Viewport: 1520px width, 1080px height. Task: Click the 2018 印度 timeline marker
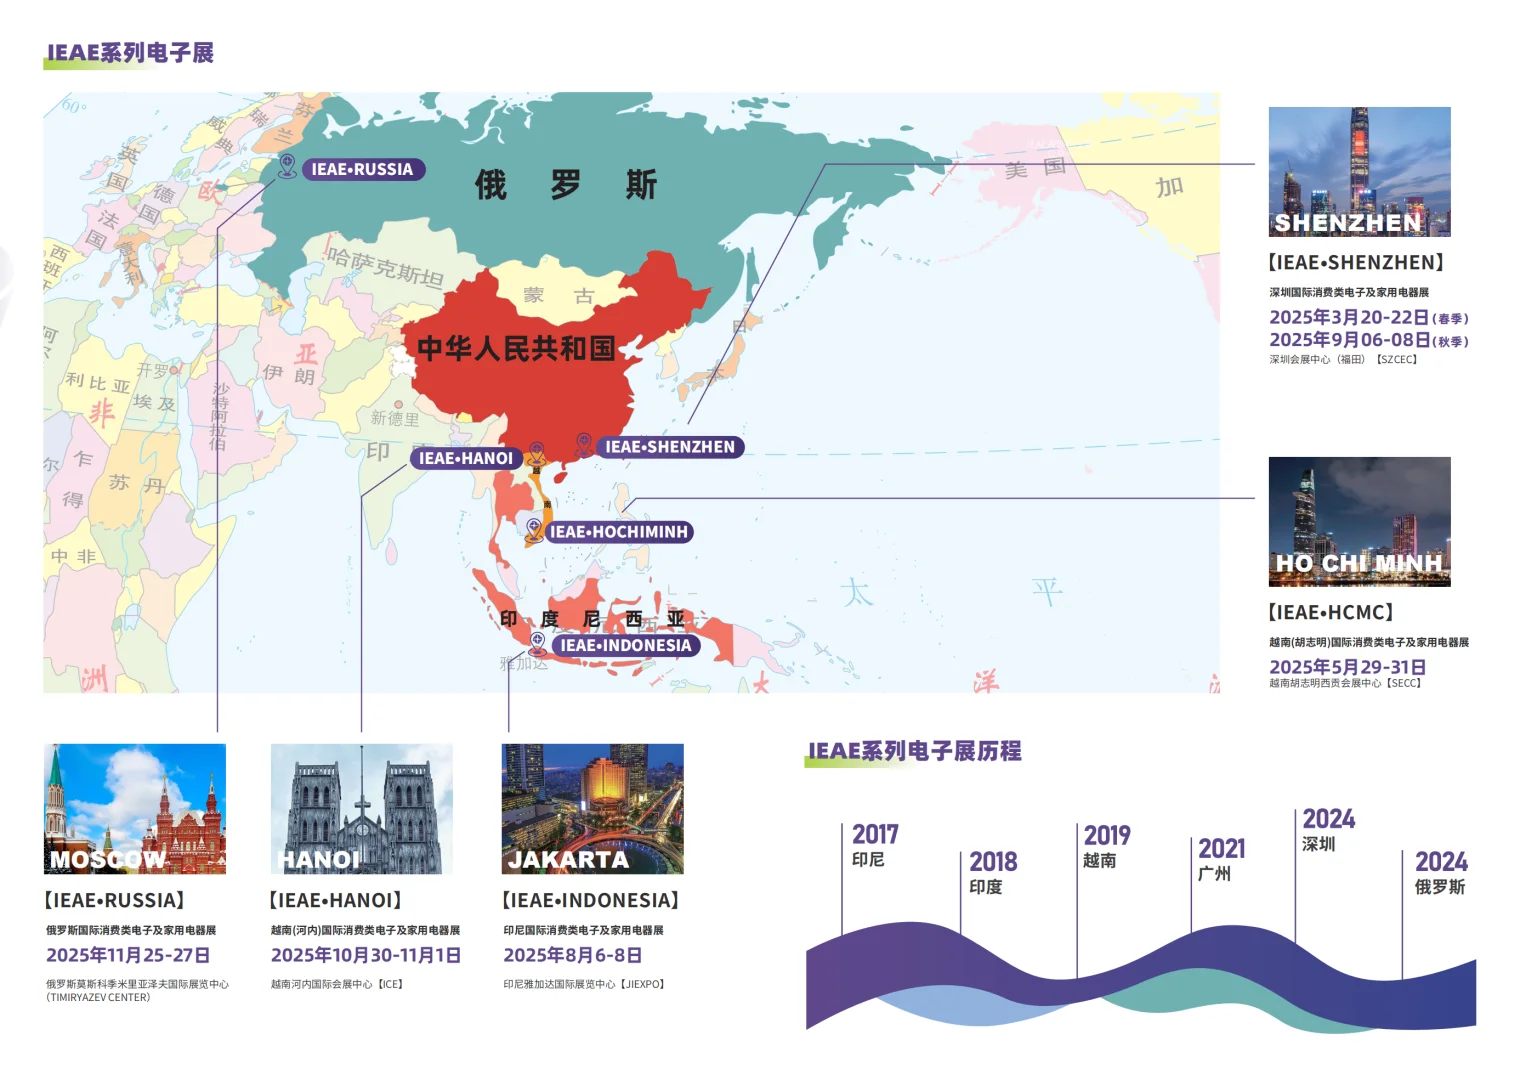tap(992, 872)
